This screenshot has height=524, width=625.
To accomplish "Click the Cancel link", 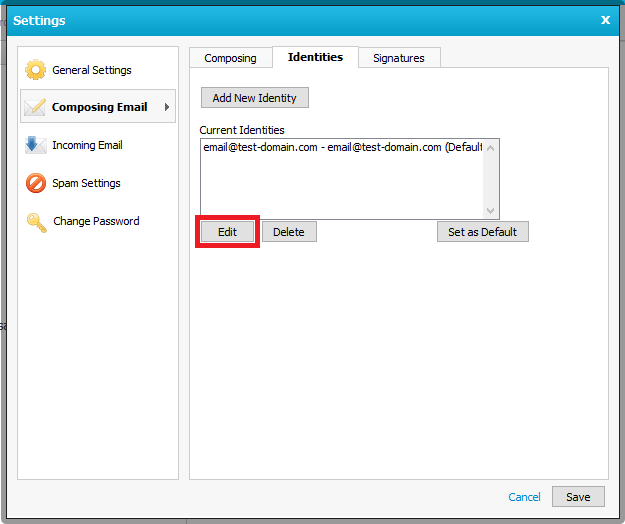I will pos(524,497).
